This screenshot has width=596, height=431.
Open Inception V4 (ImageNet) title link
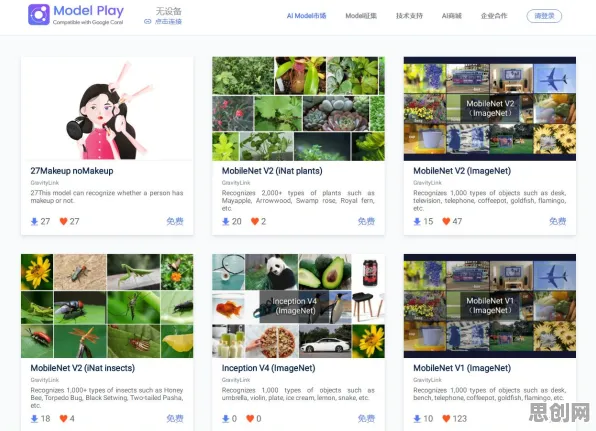click(x=269, y=368)
